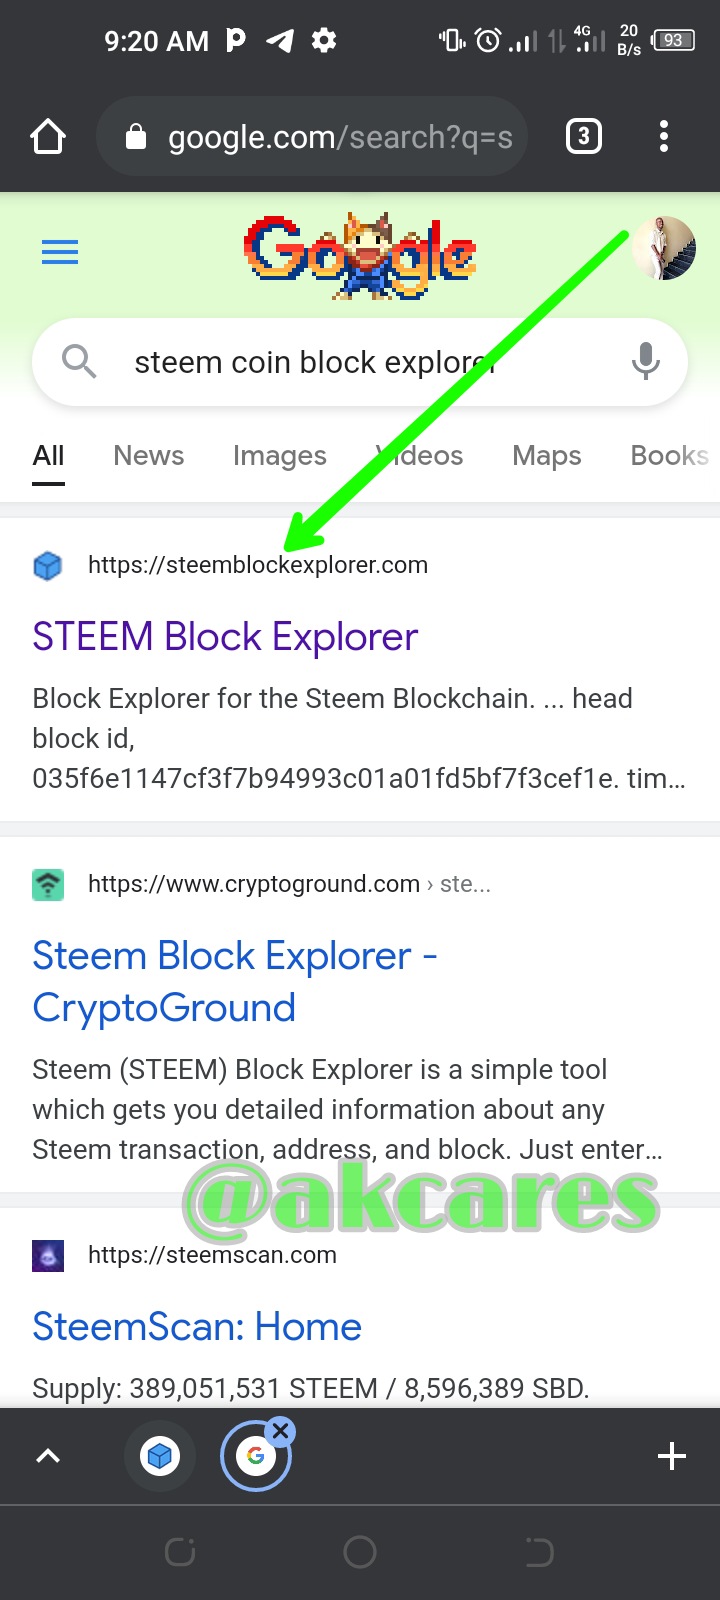
Task: Tap the browser home icon
Action: [48, 136]
